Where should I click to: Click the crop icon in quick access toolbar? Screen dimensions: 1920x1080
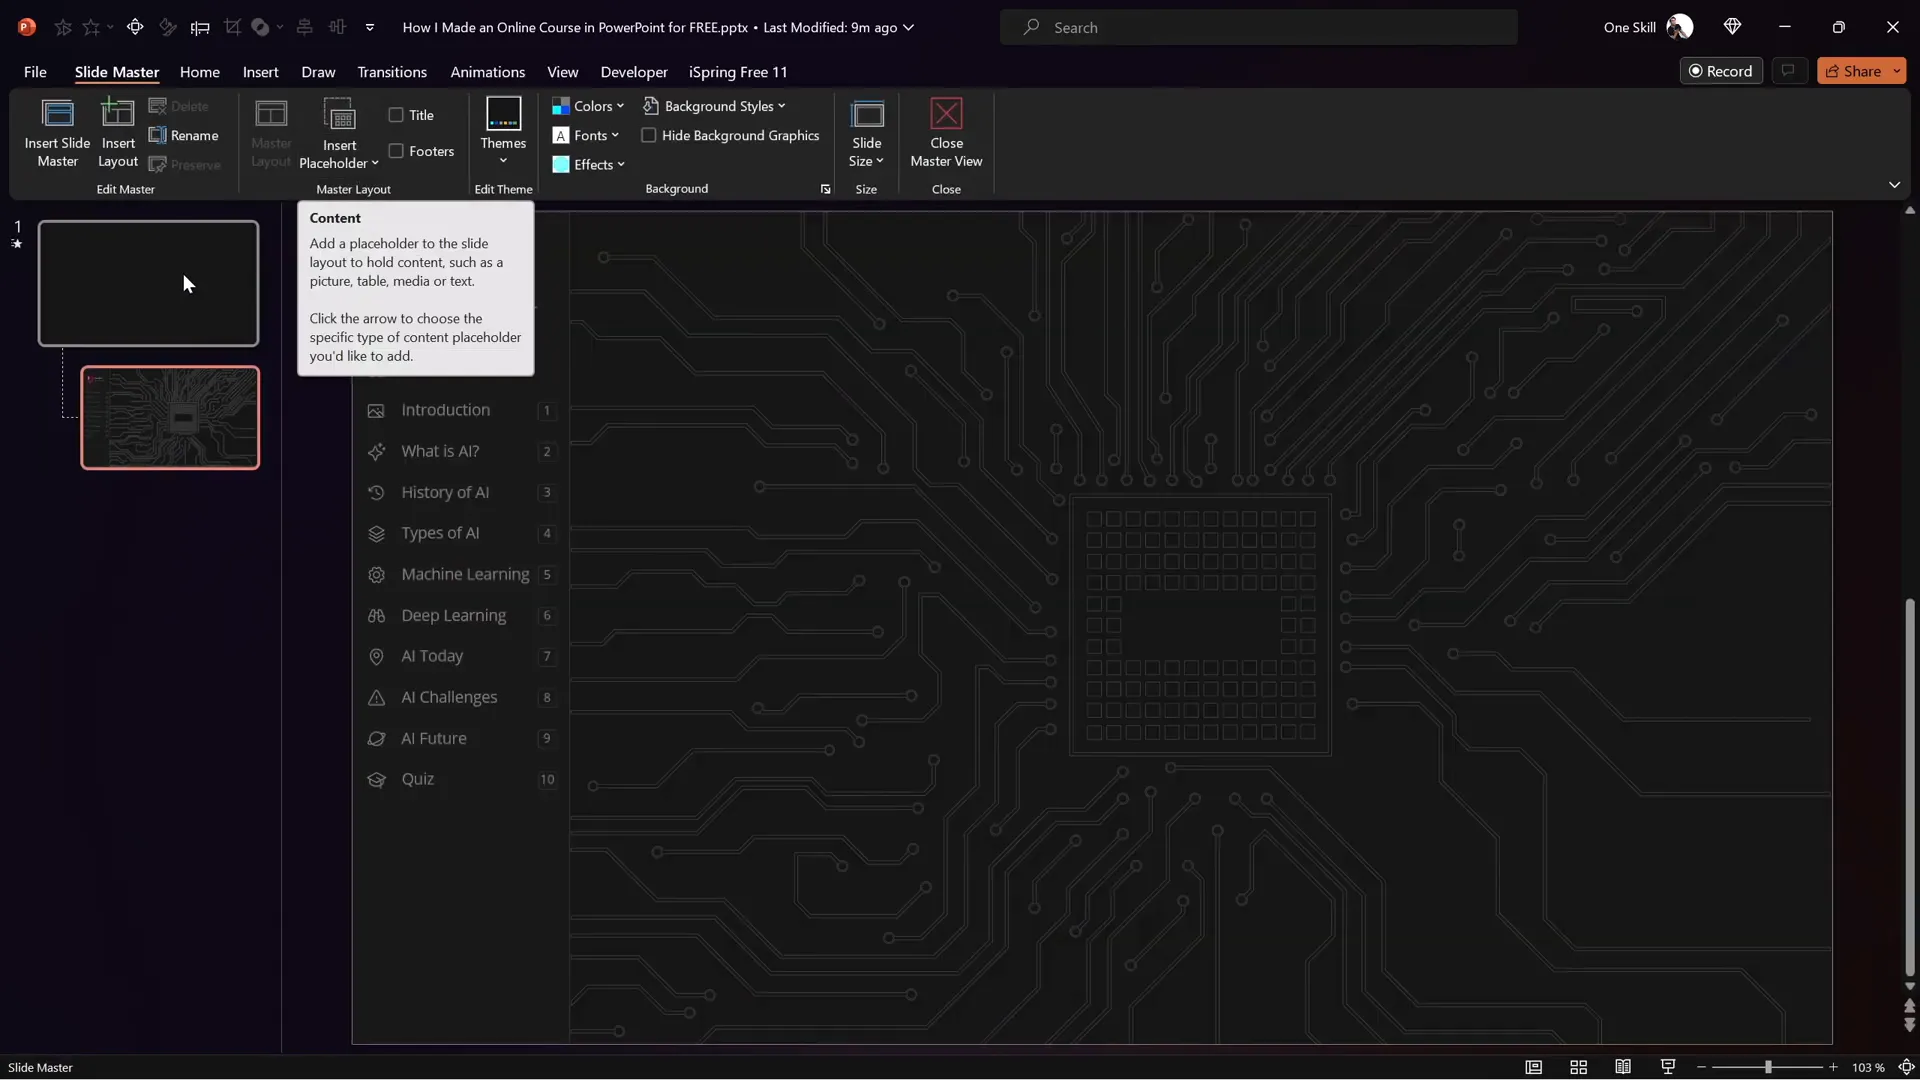click(233, 27)
